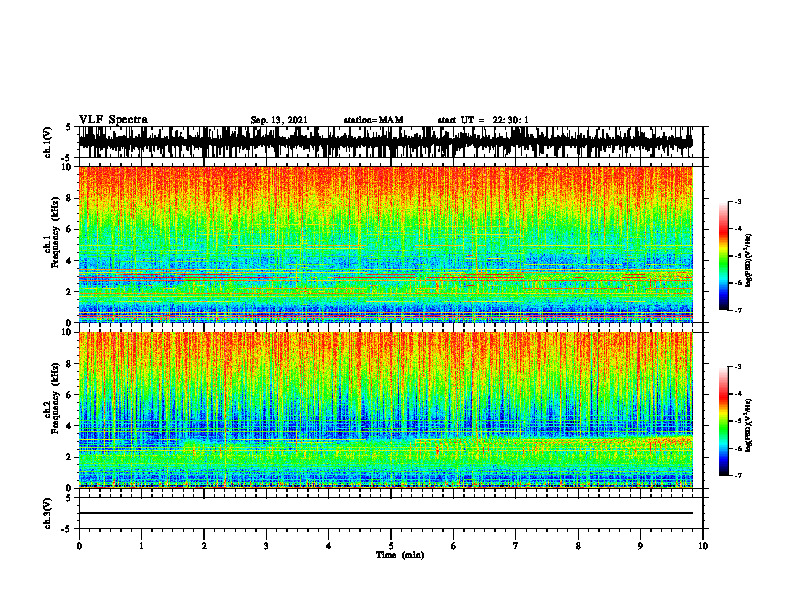Click the "2" kHz tick on ch.2 frequency axis
Image resolution: width=792 pixels, height=612 pixels.
click(x=69, y=457)
